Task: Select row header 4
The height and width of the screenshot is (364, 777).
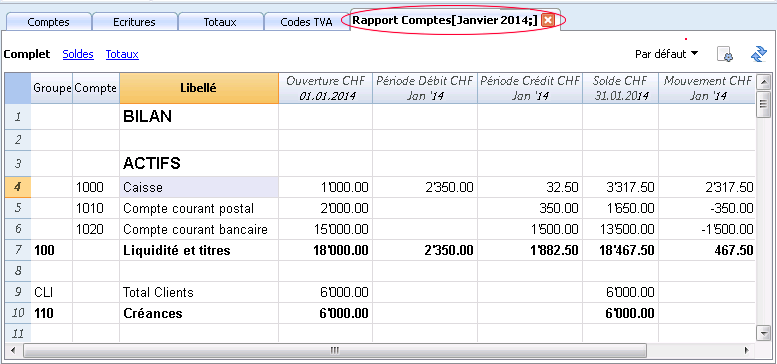Action: [18, 187]
